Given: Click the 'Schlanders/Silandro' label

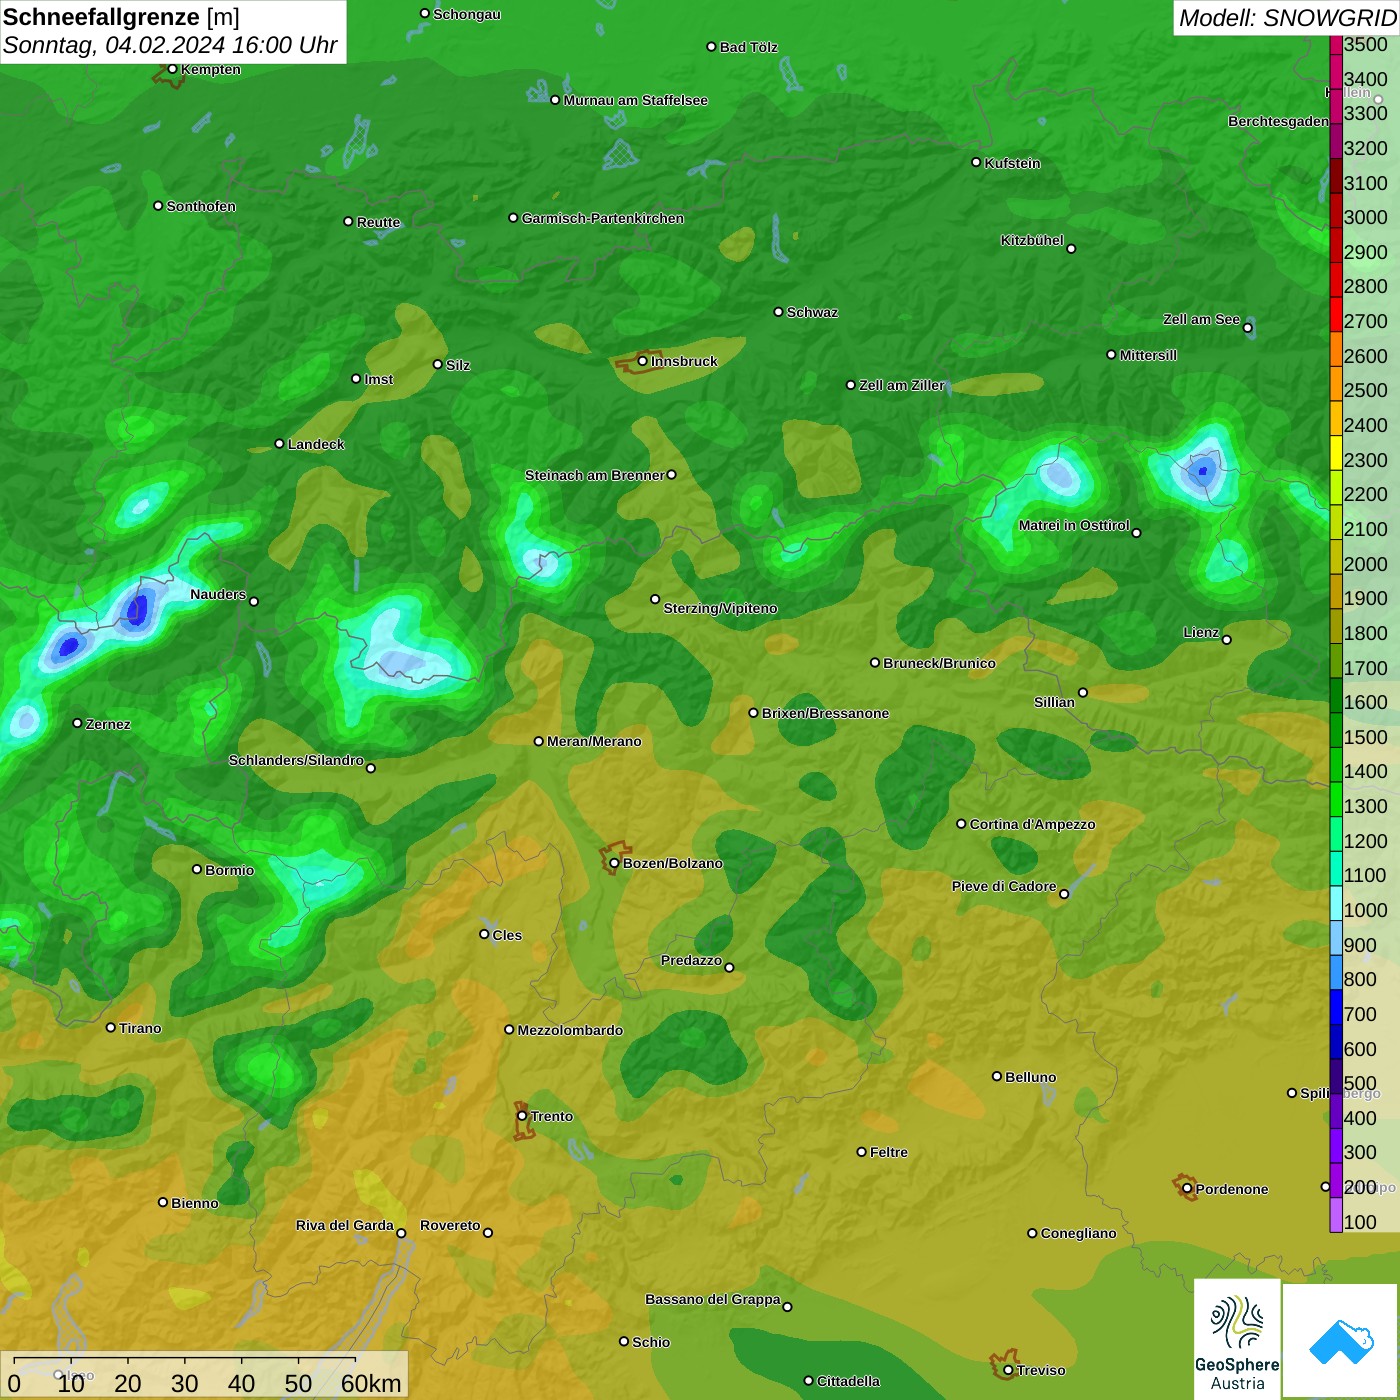Looking at the screenshot, I should pos(296,760).
